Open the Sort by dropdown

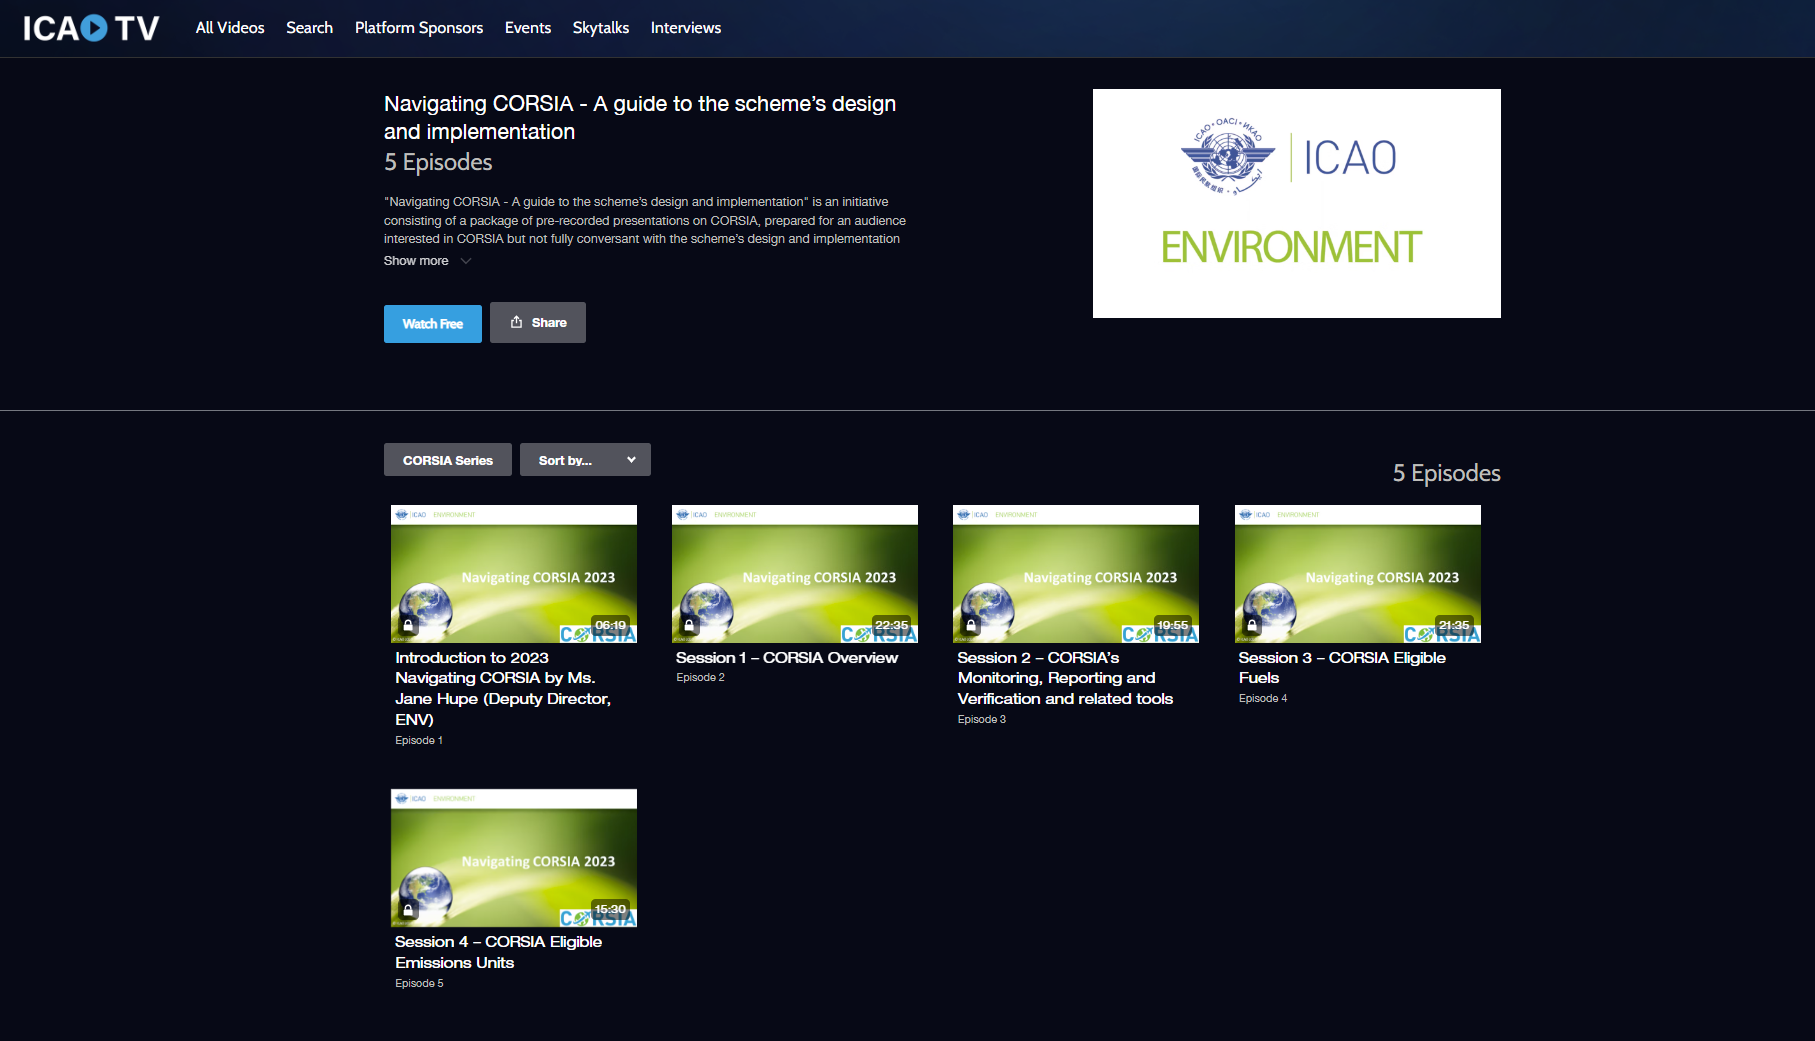click(585, 460)
